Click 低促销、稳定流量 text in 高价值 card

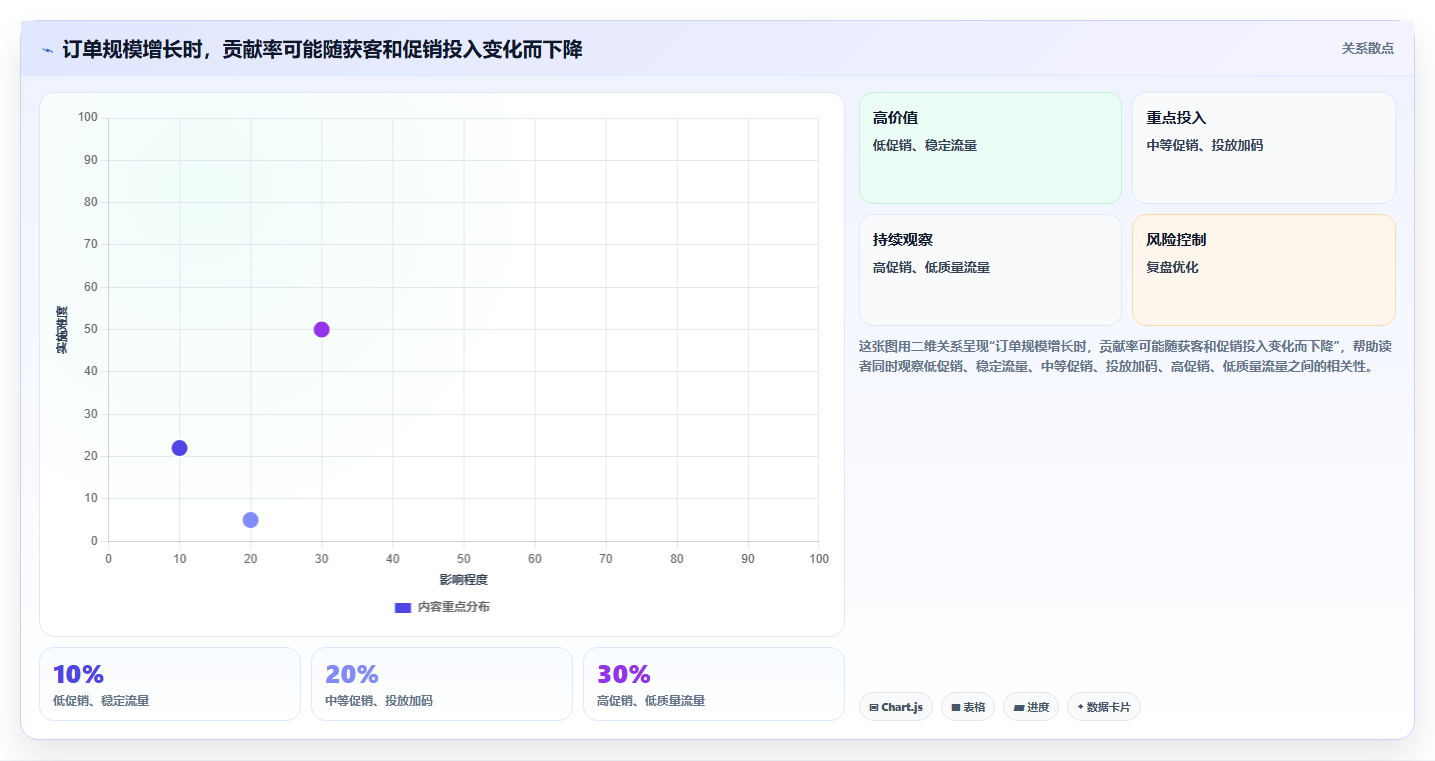pos(925,145)
